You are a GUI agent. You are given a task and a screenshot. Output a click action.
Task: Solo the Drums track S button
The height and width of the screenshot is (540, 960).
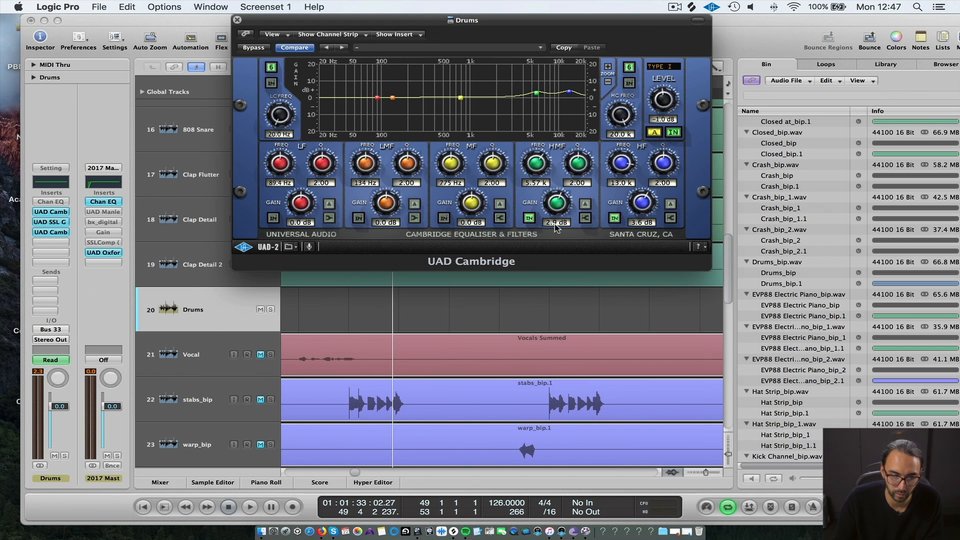(x=271, y=309)
